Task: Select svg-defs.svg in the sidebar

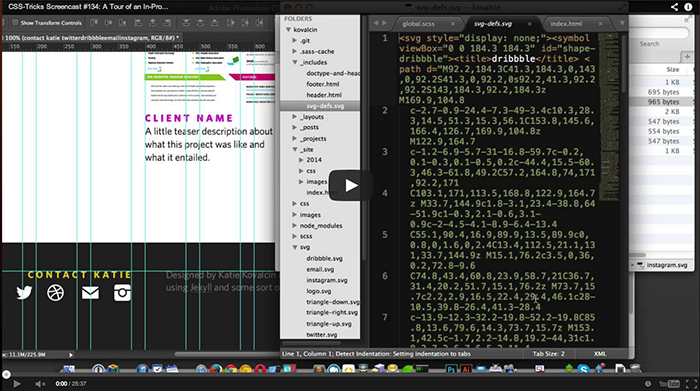Action: point(320,106)
